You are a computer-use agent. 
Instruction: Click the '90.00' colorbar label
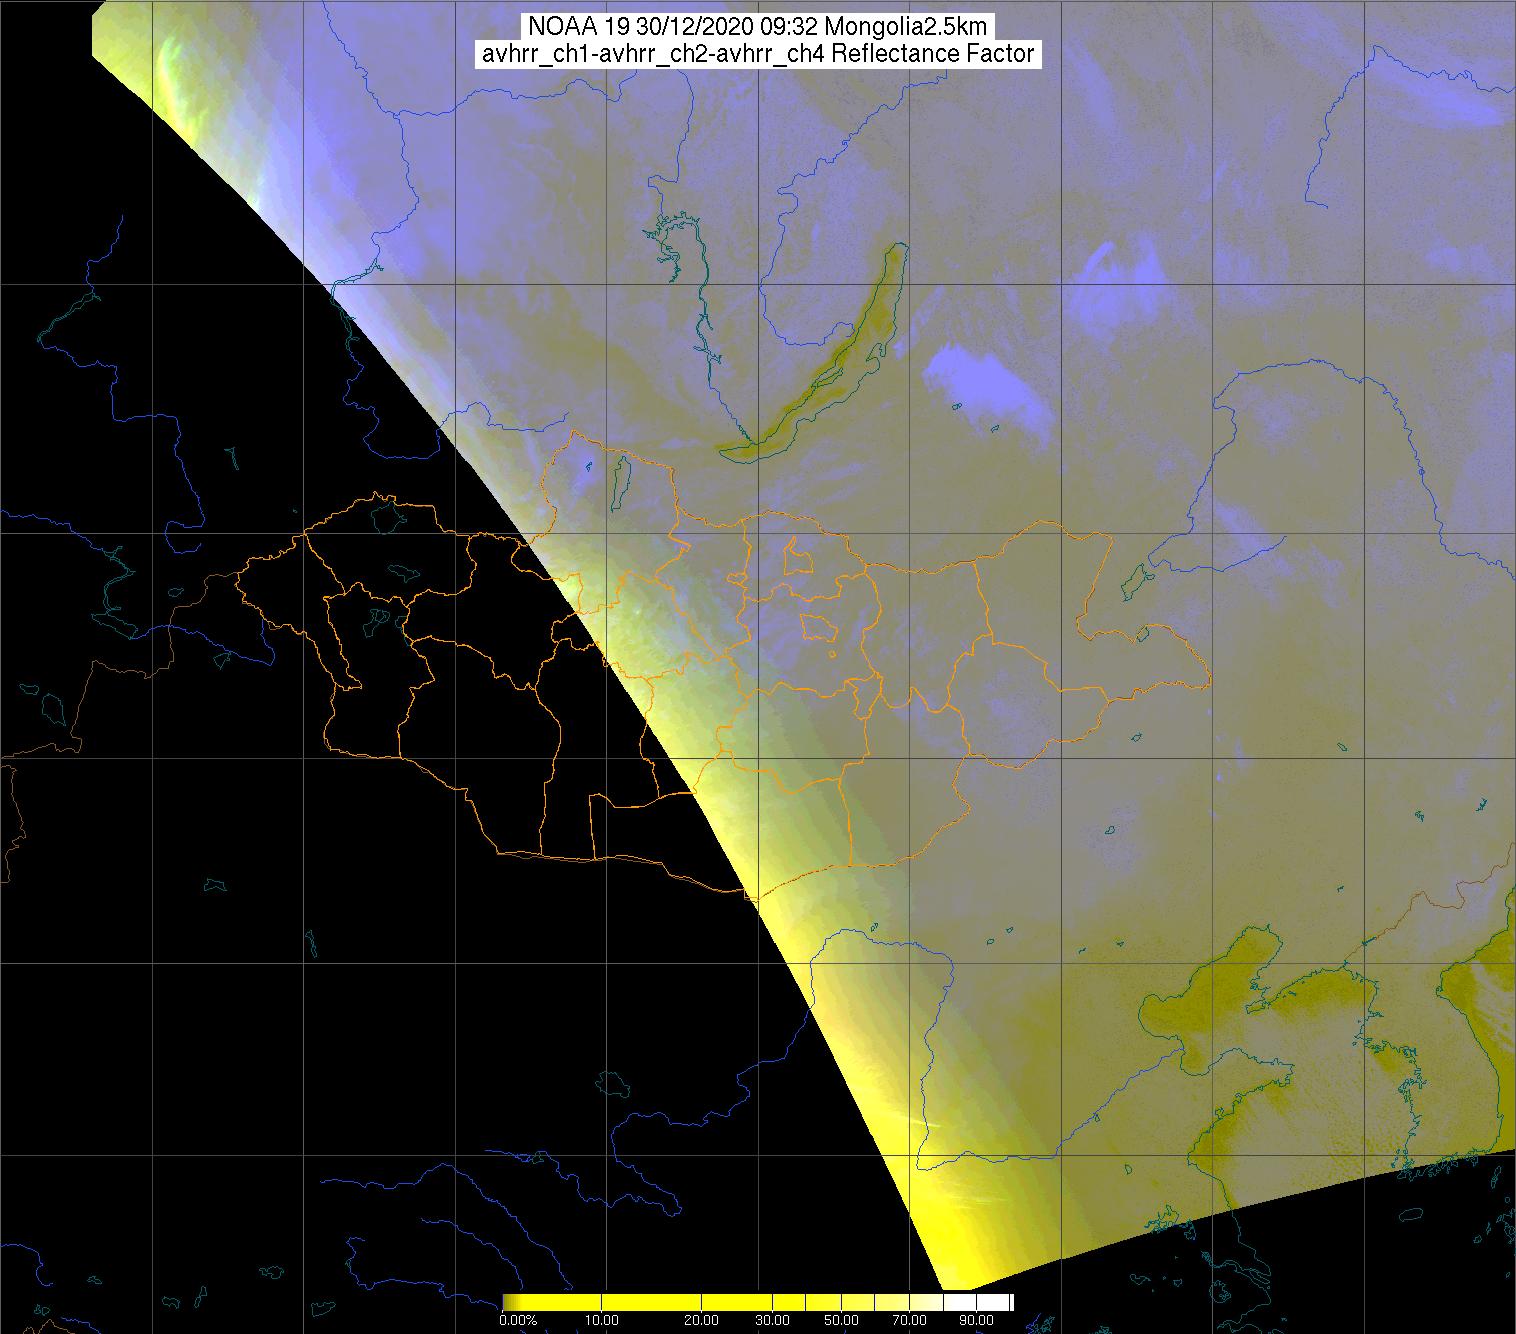point(976,1320)
